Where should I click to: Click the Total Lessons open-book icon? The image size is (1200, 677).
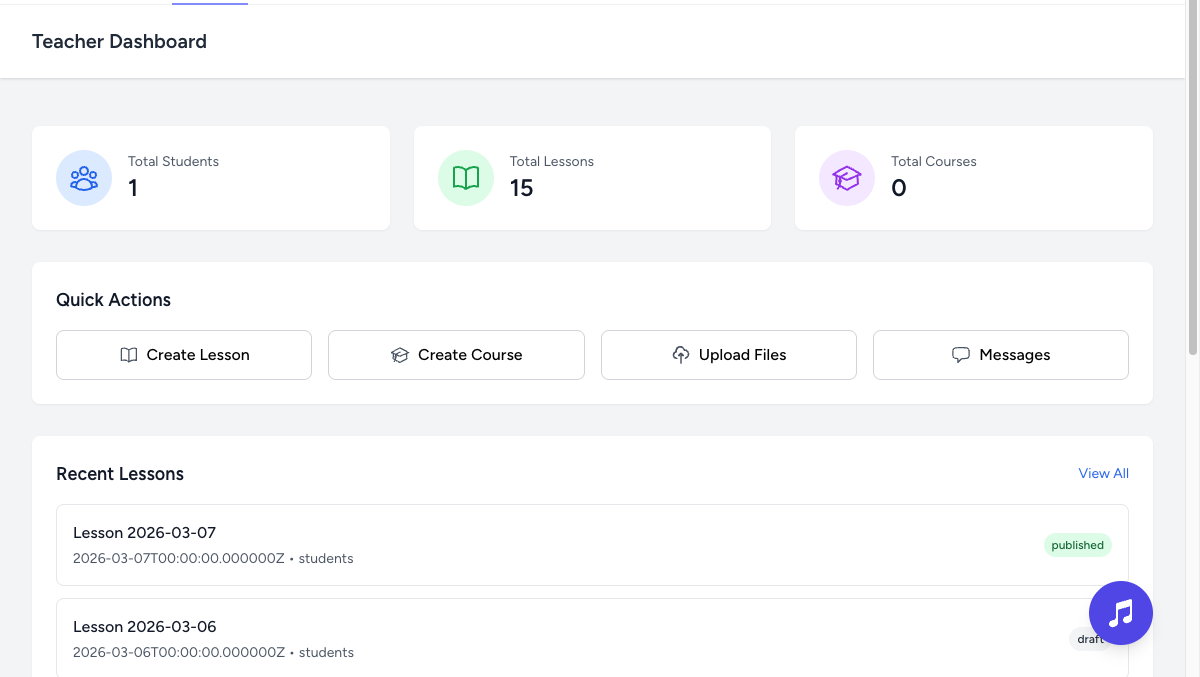tap(465, 178)
